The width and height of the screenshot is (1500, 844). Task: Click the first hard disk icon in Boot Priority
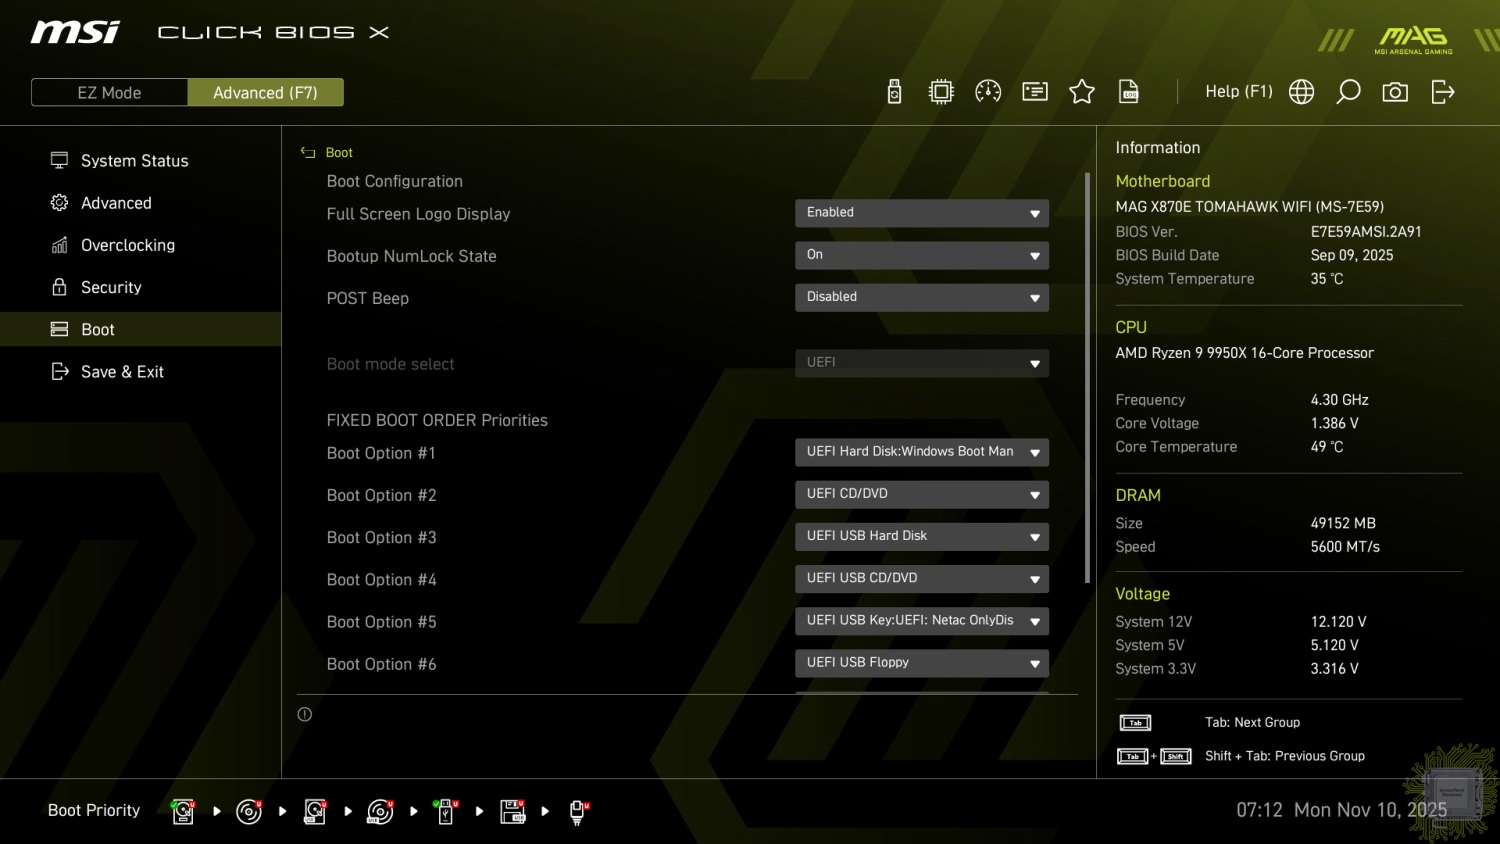click(x=183, y=812)
